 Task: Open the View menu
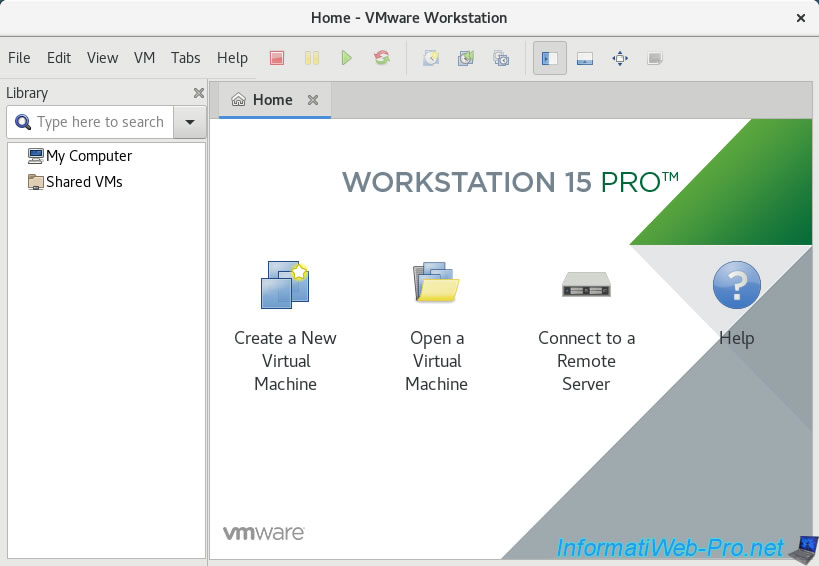102,57
